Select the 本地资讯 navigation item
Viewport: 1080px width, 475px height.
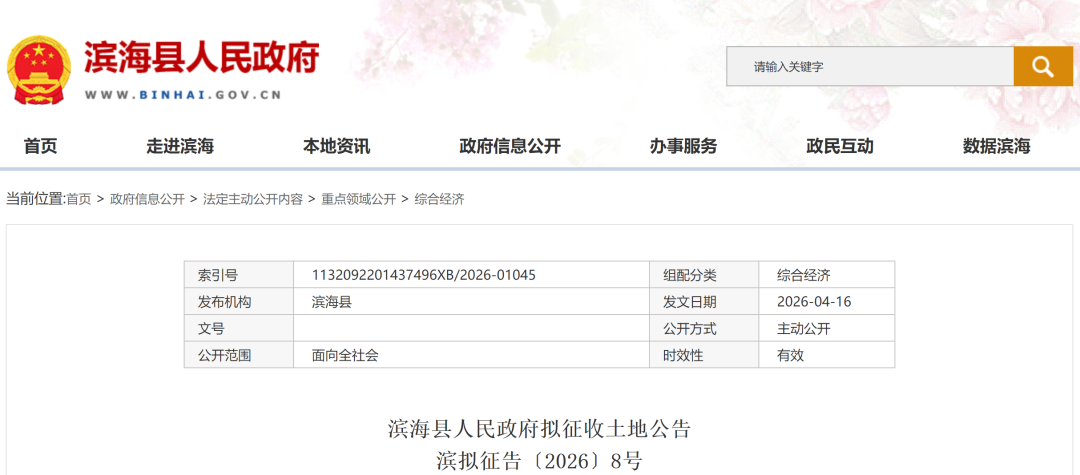336,146
